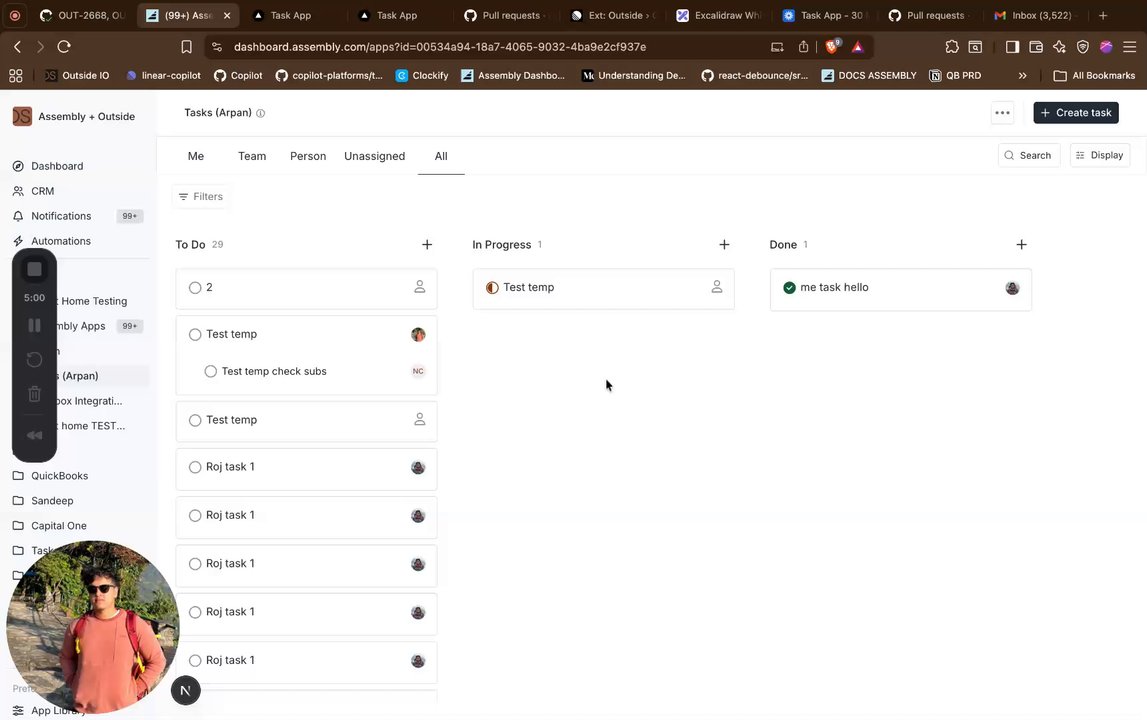Screen dimensions: 1147x720
Task: Add a task to the In Progress column
Action: tap(724, 245)
